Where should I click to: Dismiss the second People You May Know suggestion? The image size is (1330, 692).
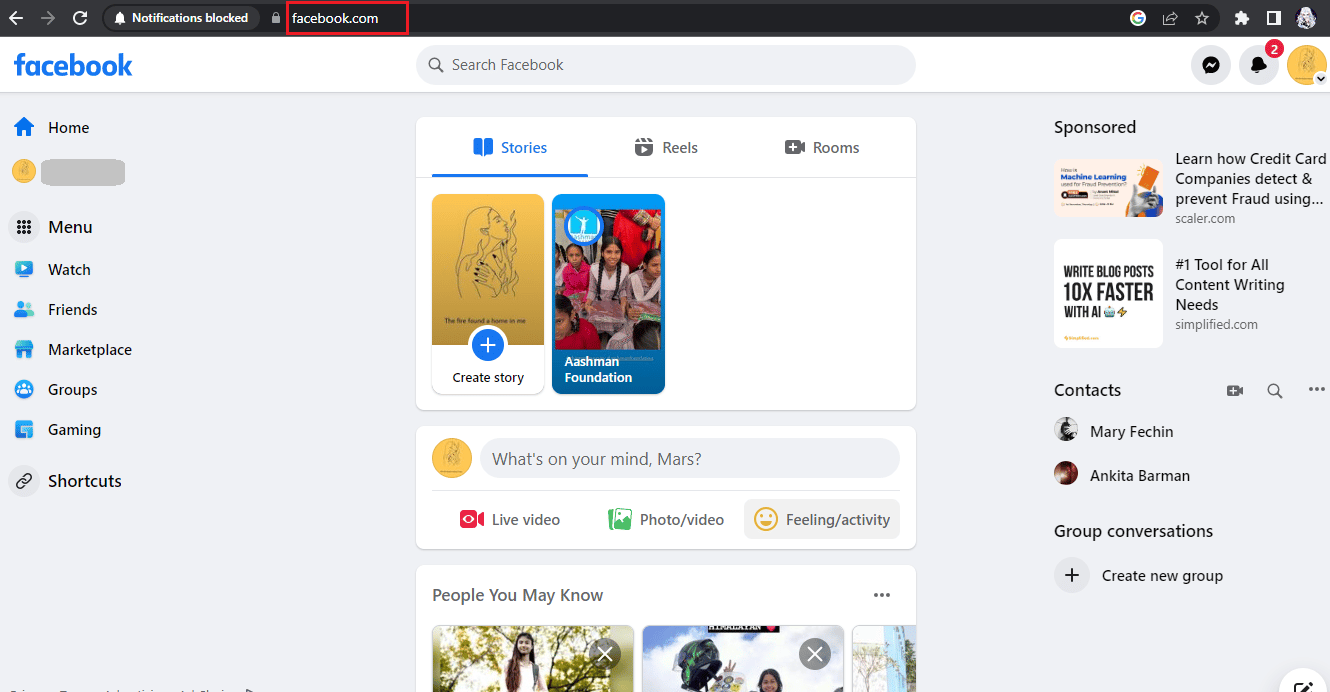(x=815, y=654)
